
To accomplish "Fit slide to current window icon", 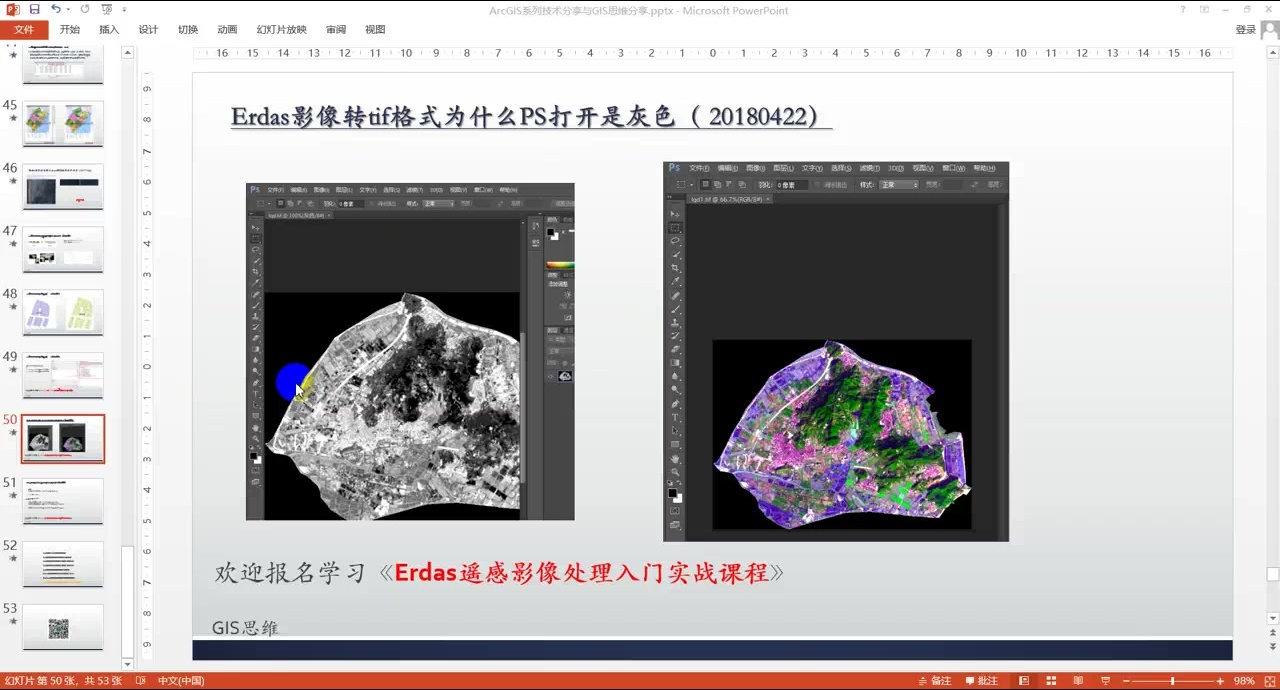I will click(1269, 681).
